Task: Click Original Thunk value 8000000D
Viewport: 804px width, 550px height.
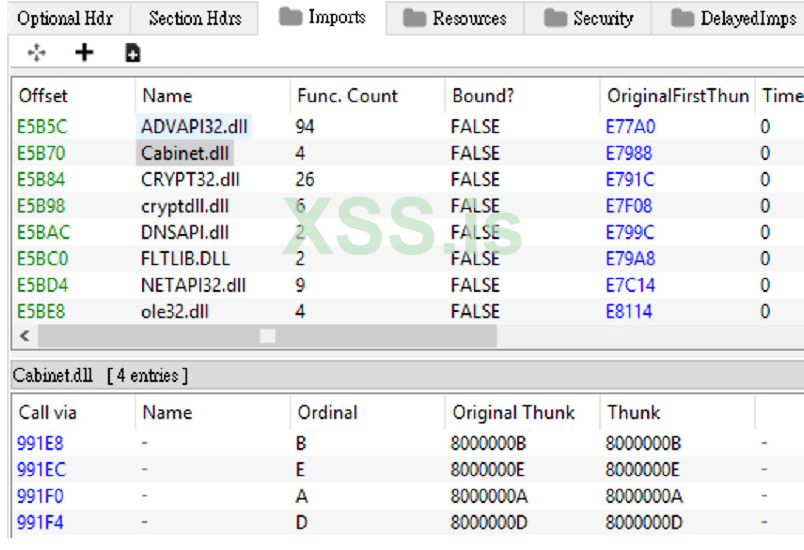Action: [x=489, y=522]
